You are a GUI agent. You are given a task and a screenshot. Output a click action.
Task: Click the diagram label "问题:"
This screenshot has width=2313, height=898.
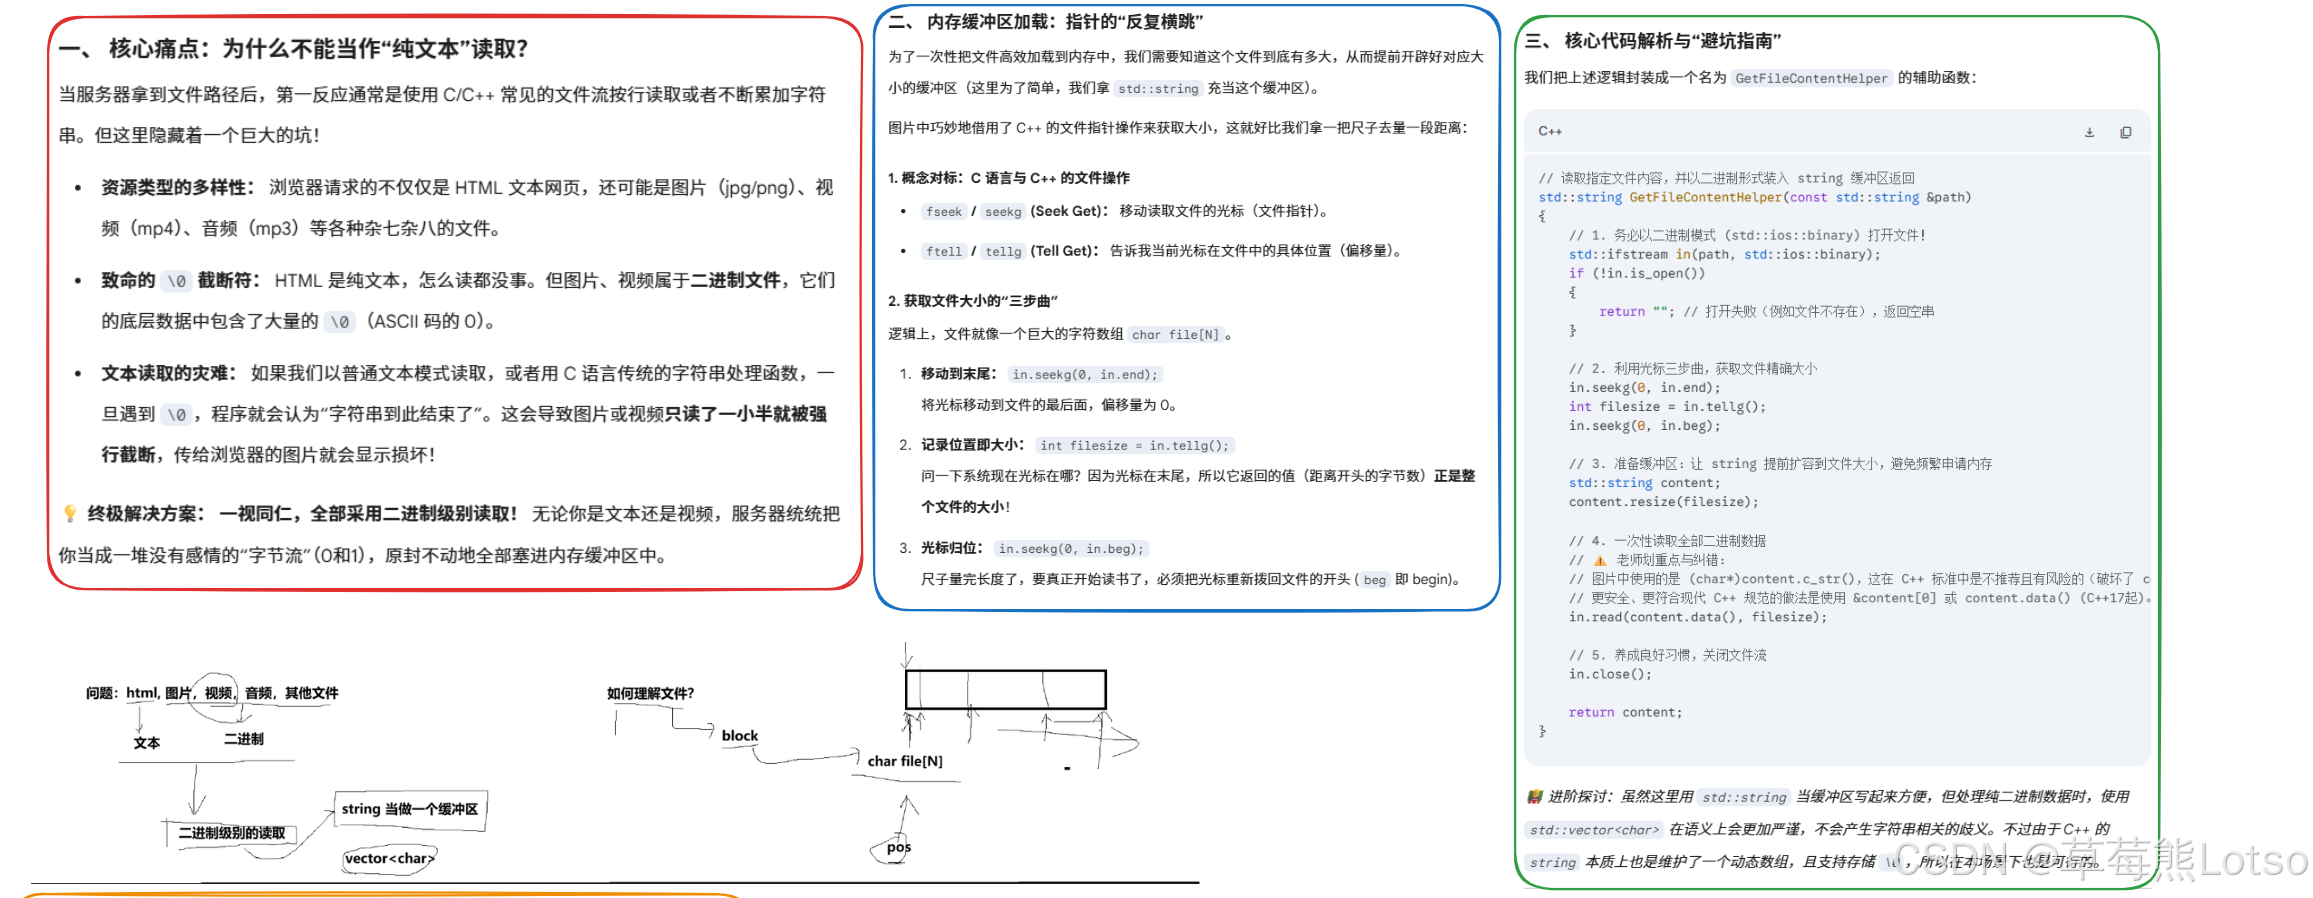tap(102, 693)
